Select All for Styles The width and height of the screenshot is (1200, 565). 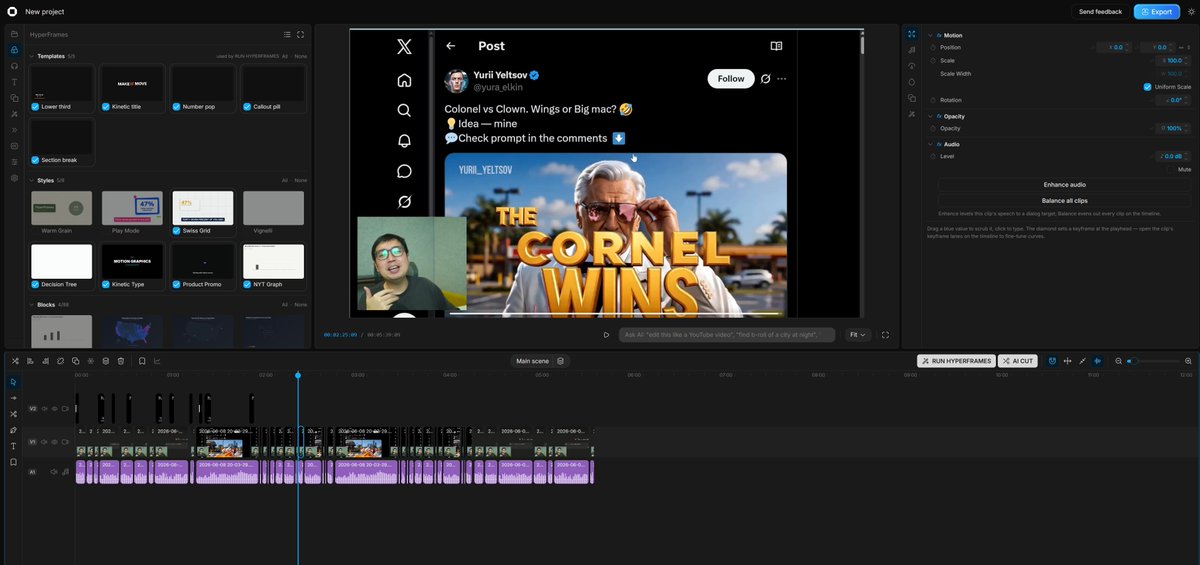click(285, 180)
